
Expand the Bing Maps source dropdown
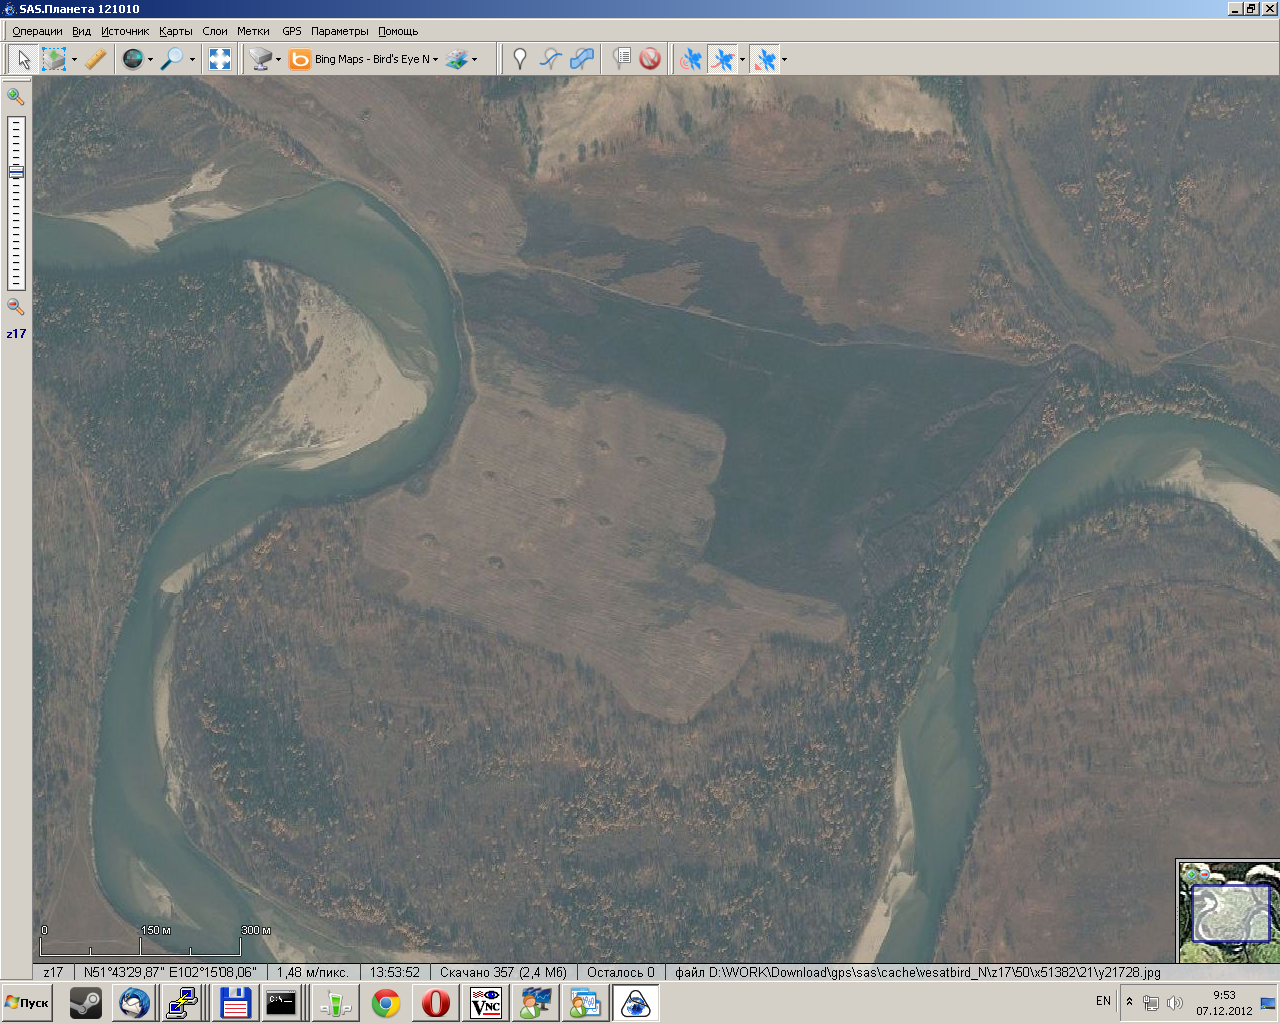(x=435, y=60)
